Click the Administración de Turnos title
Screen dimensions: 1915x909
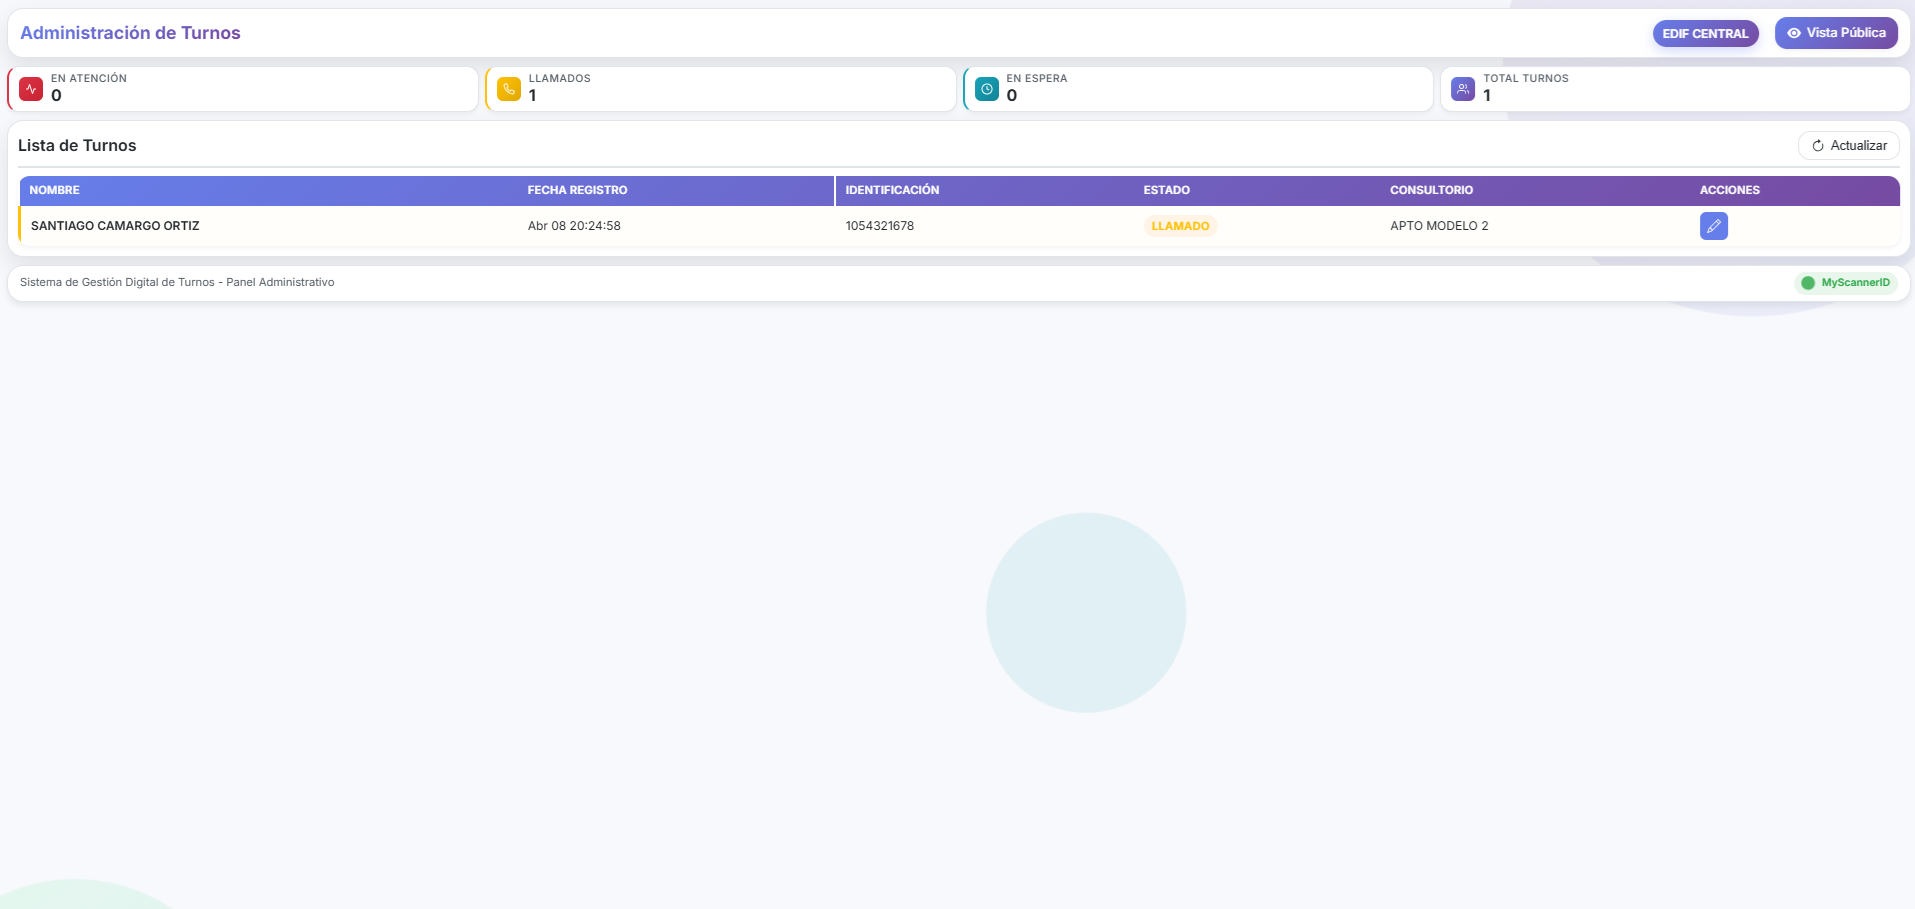point(130,33)
